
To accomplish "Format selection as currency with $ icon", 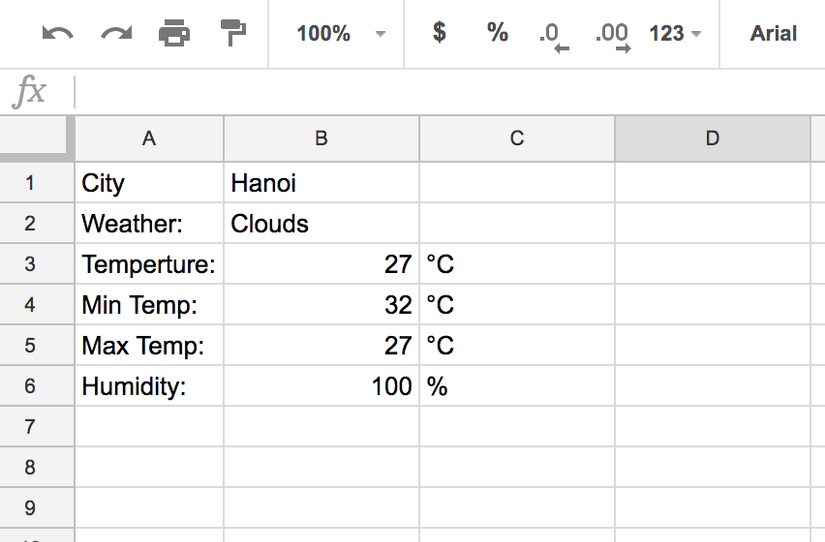I will click(x=439, y=33).
